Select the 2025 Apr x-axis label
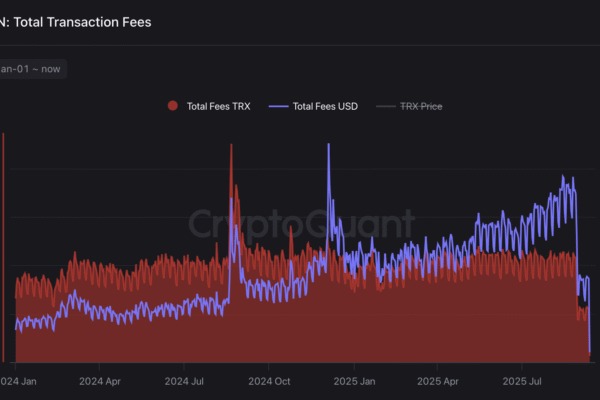 437,381
